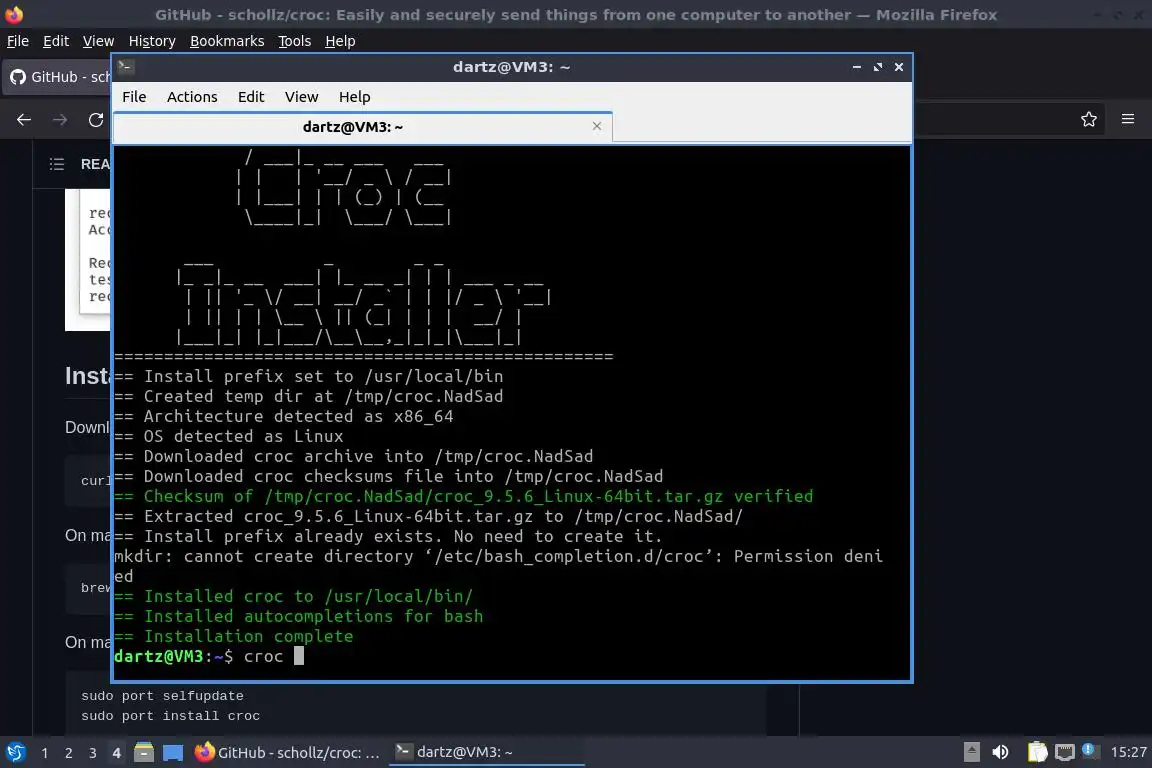Go forward in Firefox
Viewport: 1152px width, 768px height.
pyautogui.click(x=60, y=120)
